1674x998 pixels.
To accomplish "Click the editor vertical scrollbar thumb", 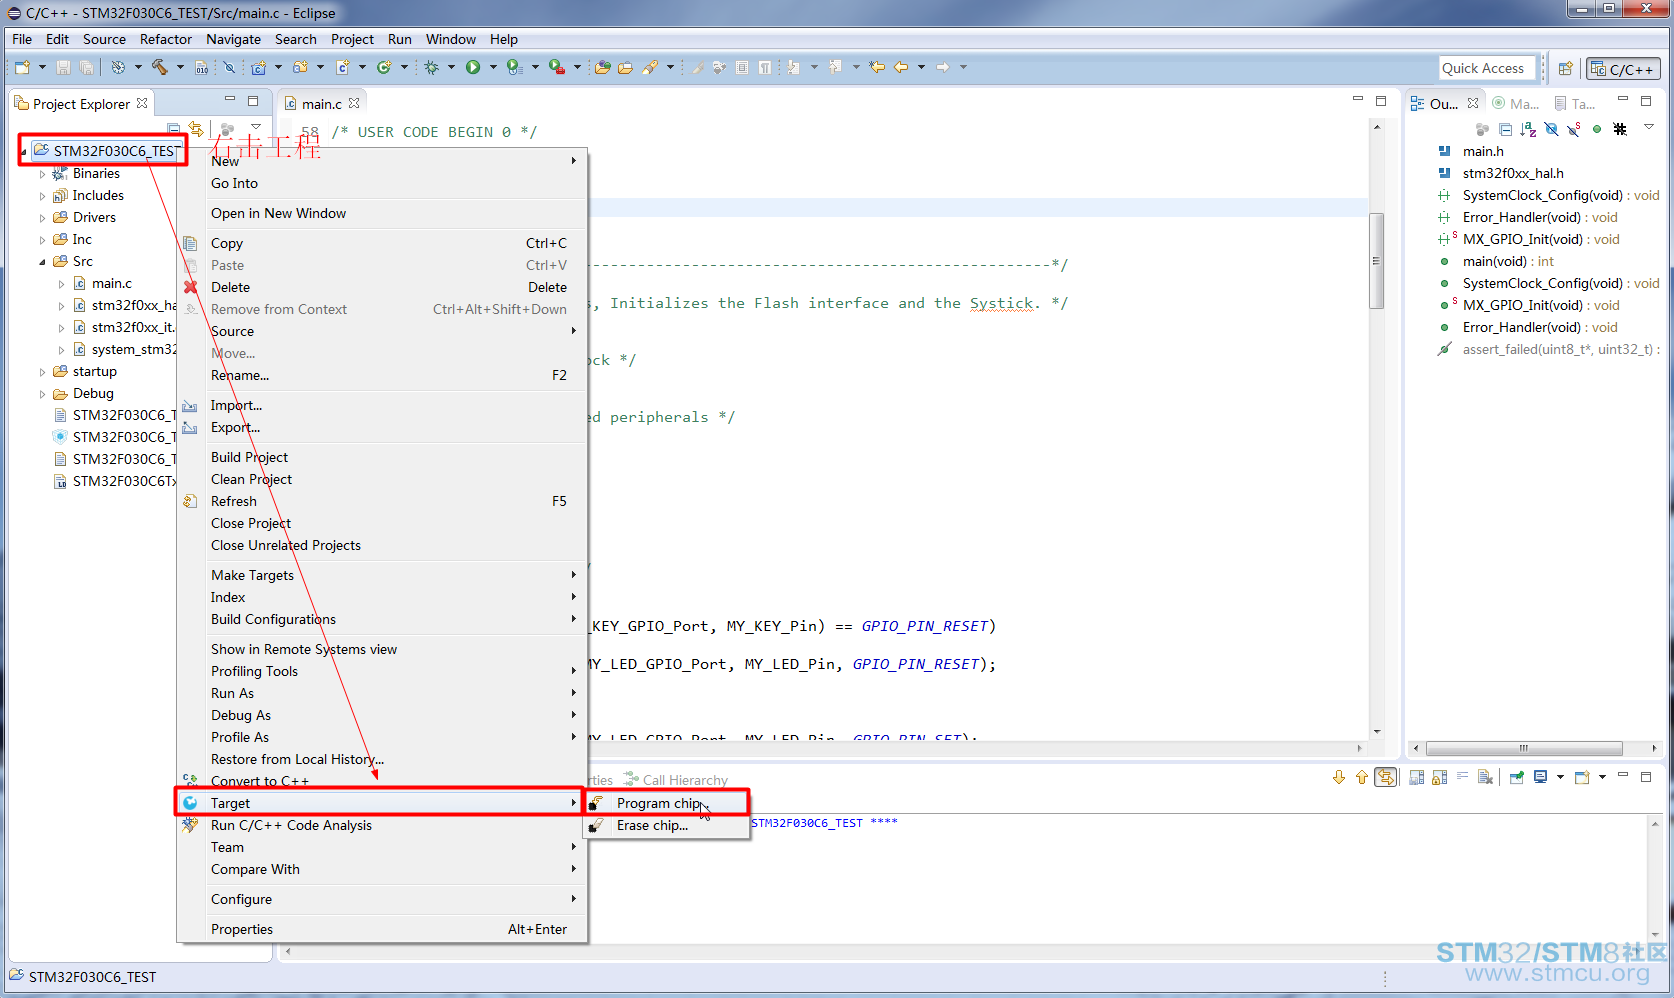I will (1377, 261).
